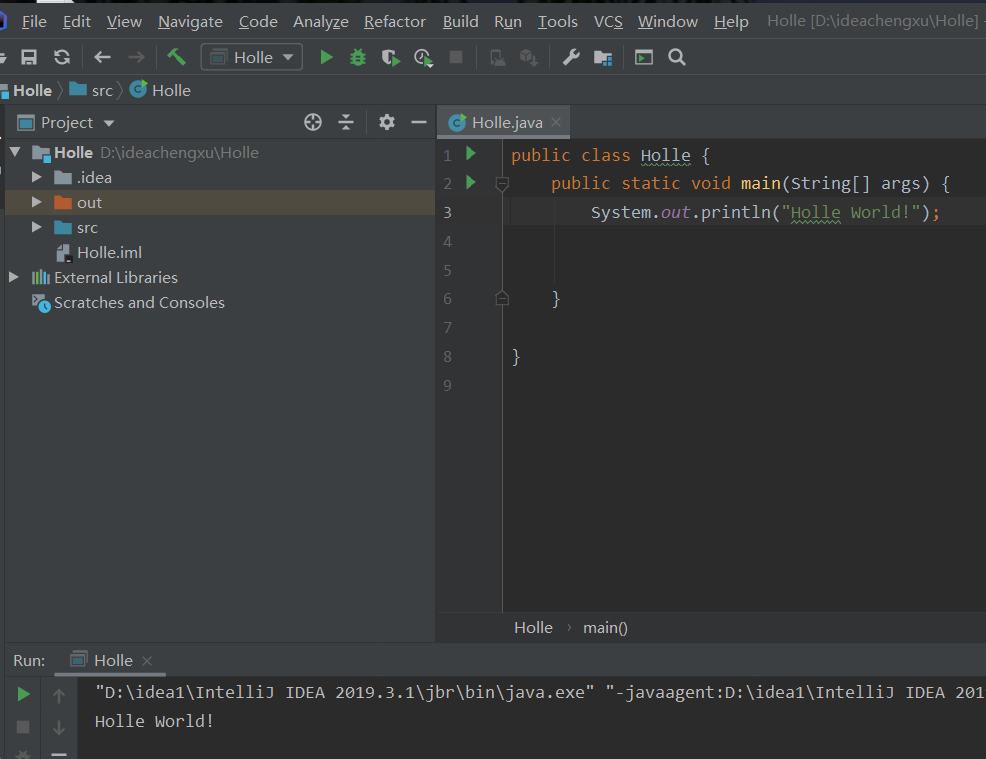The image size is (986, 759).
Task: Click the gray stop square in the toolbar
Action: 456,57
